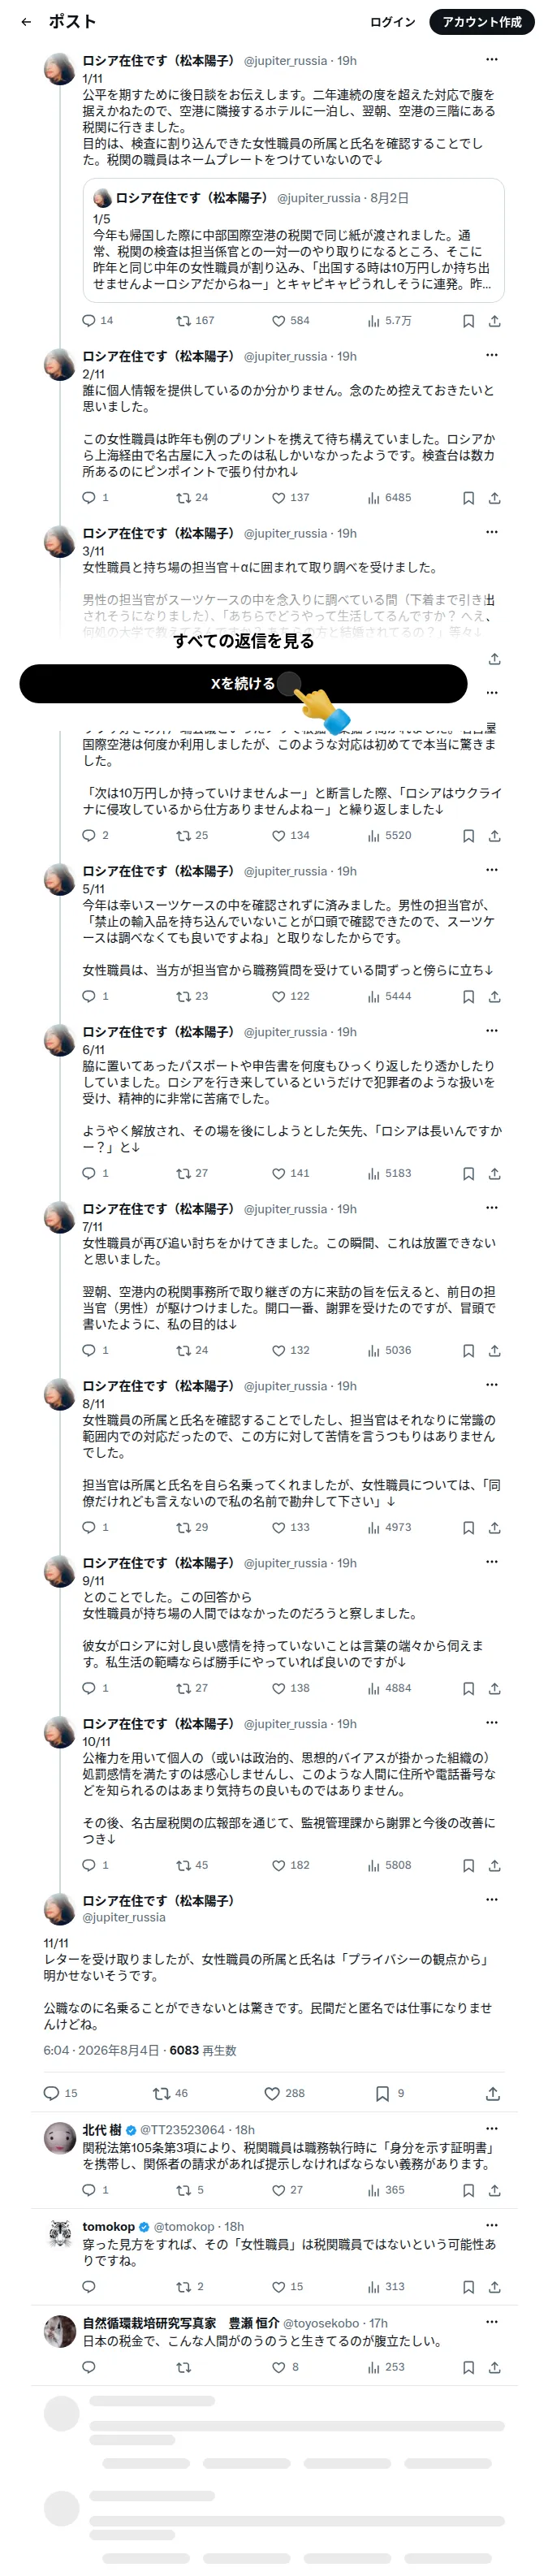This screenshot has height=2576, width=548.
Task: Share the 5/11 post via share icon
Action: [494, 997]
